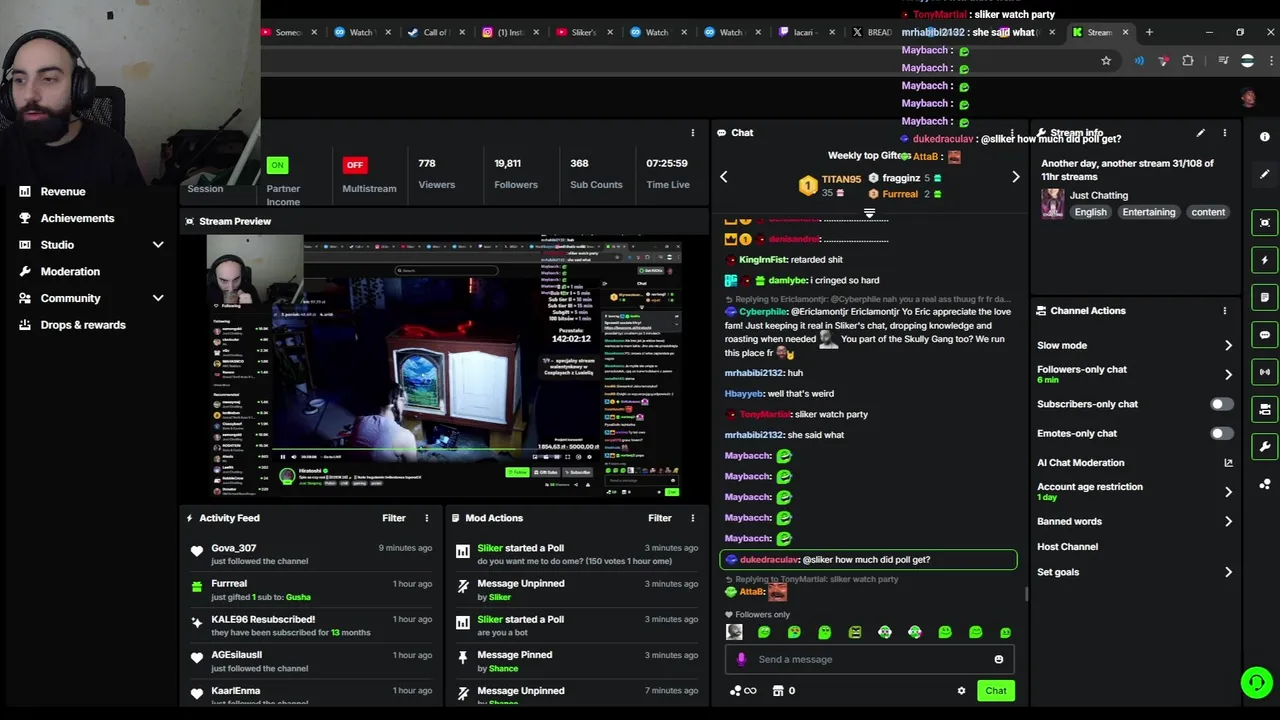Click Gusha link in gifted sub entry
The width and height of the screenshot is (1280, 720).
pyautogui.click(x=298, y=597)
